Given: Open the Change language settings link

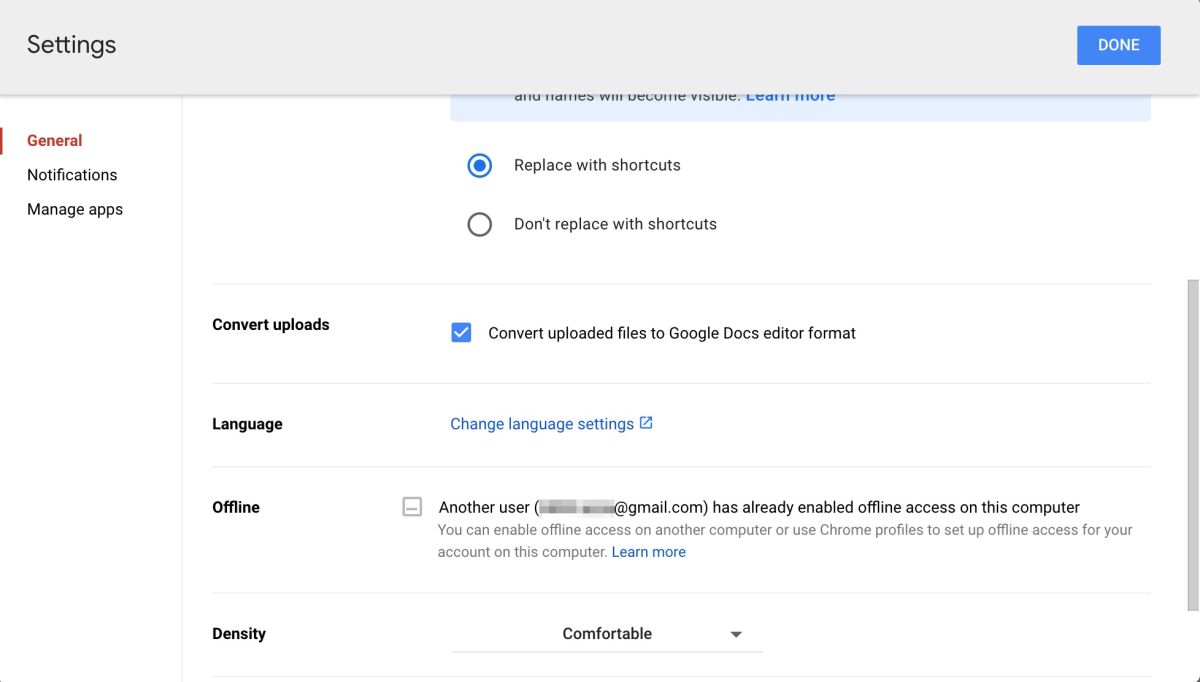Looking at the screenshot, I should (x=541, y=424).
